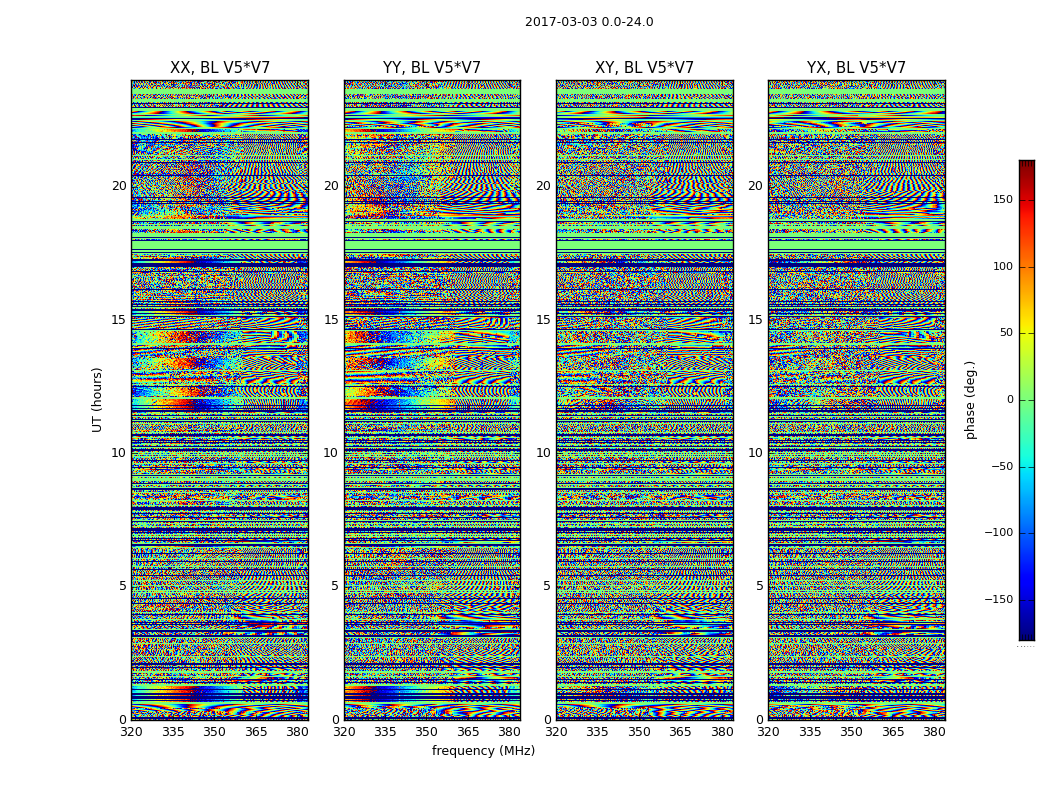
Task: Click the 350 MHz tick under YX plot
Action: coord(851,732)
